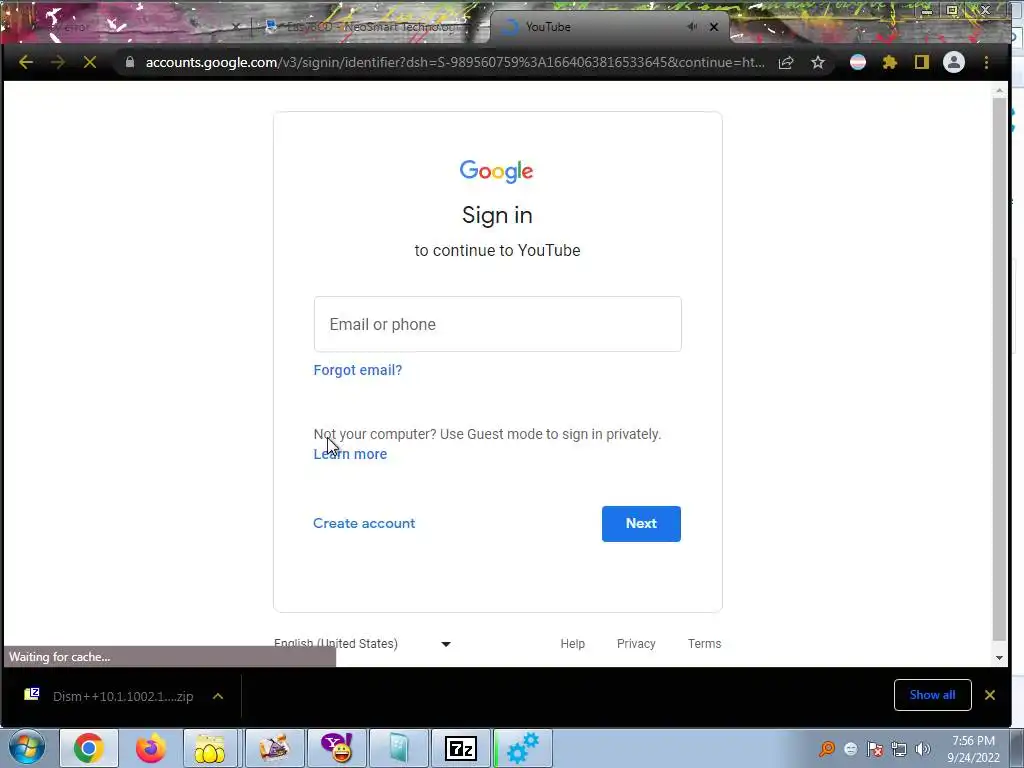This screenshot has height=768, width=1024.
Task: Open the Learn more link
Action: (350, 454)
